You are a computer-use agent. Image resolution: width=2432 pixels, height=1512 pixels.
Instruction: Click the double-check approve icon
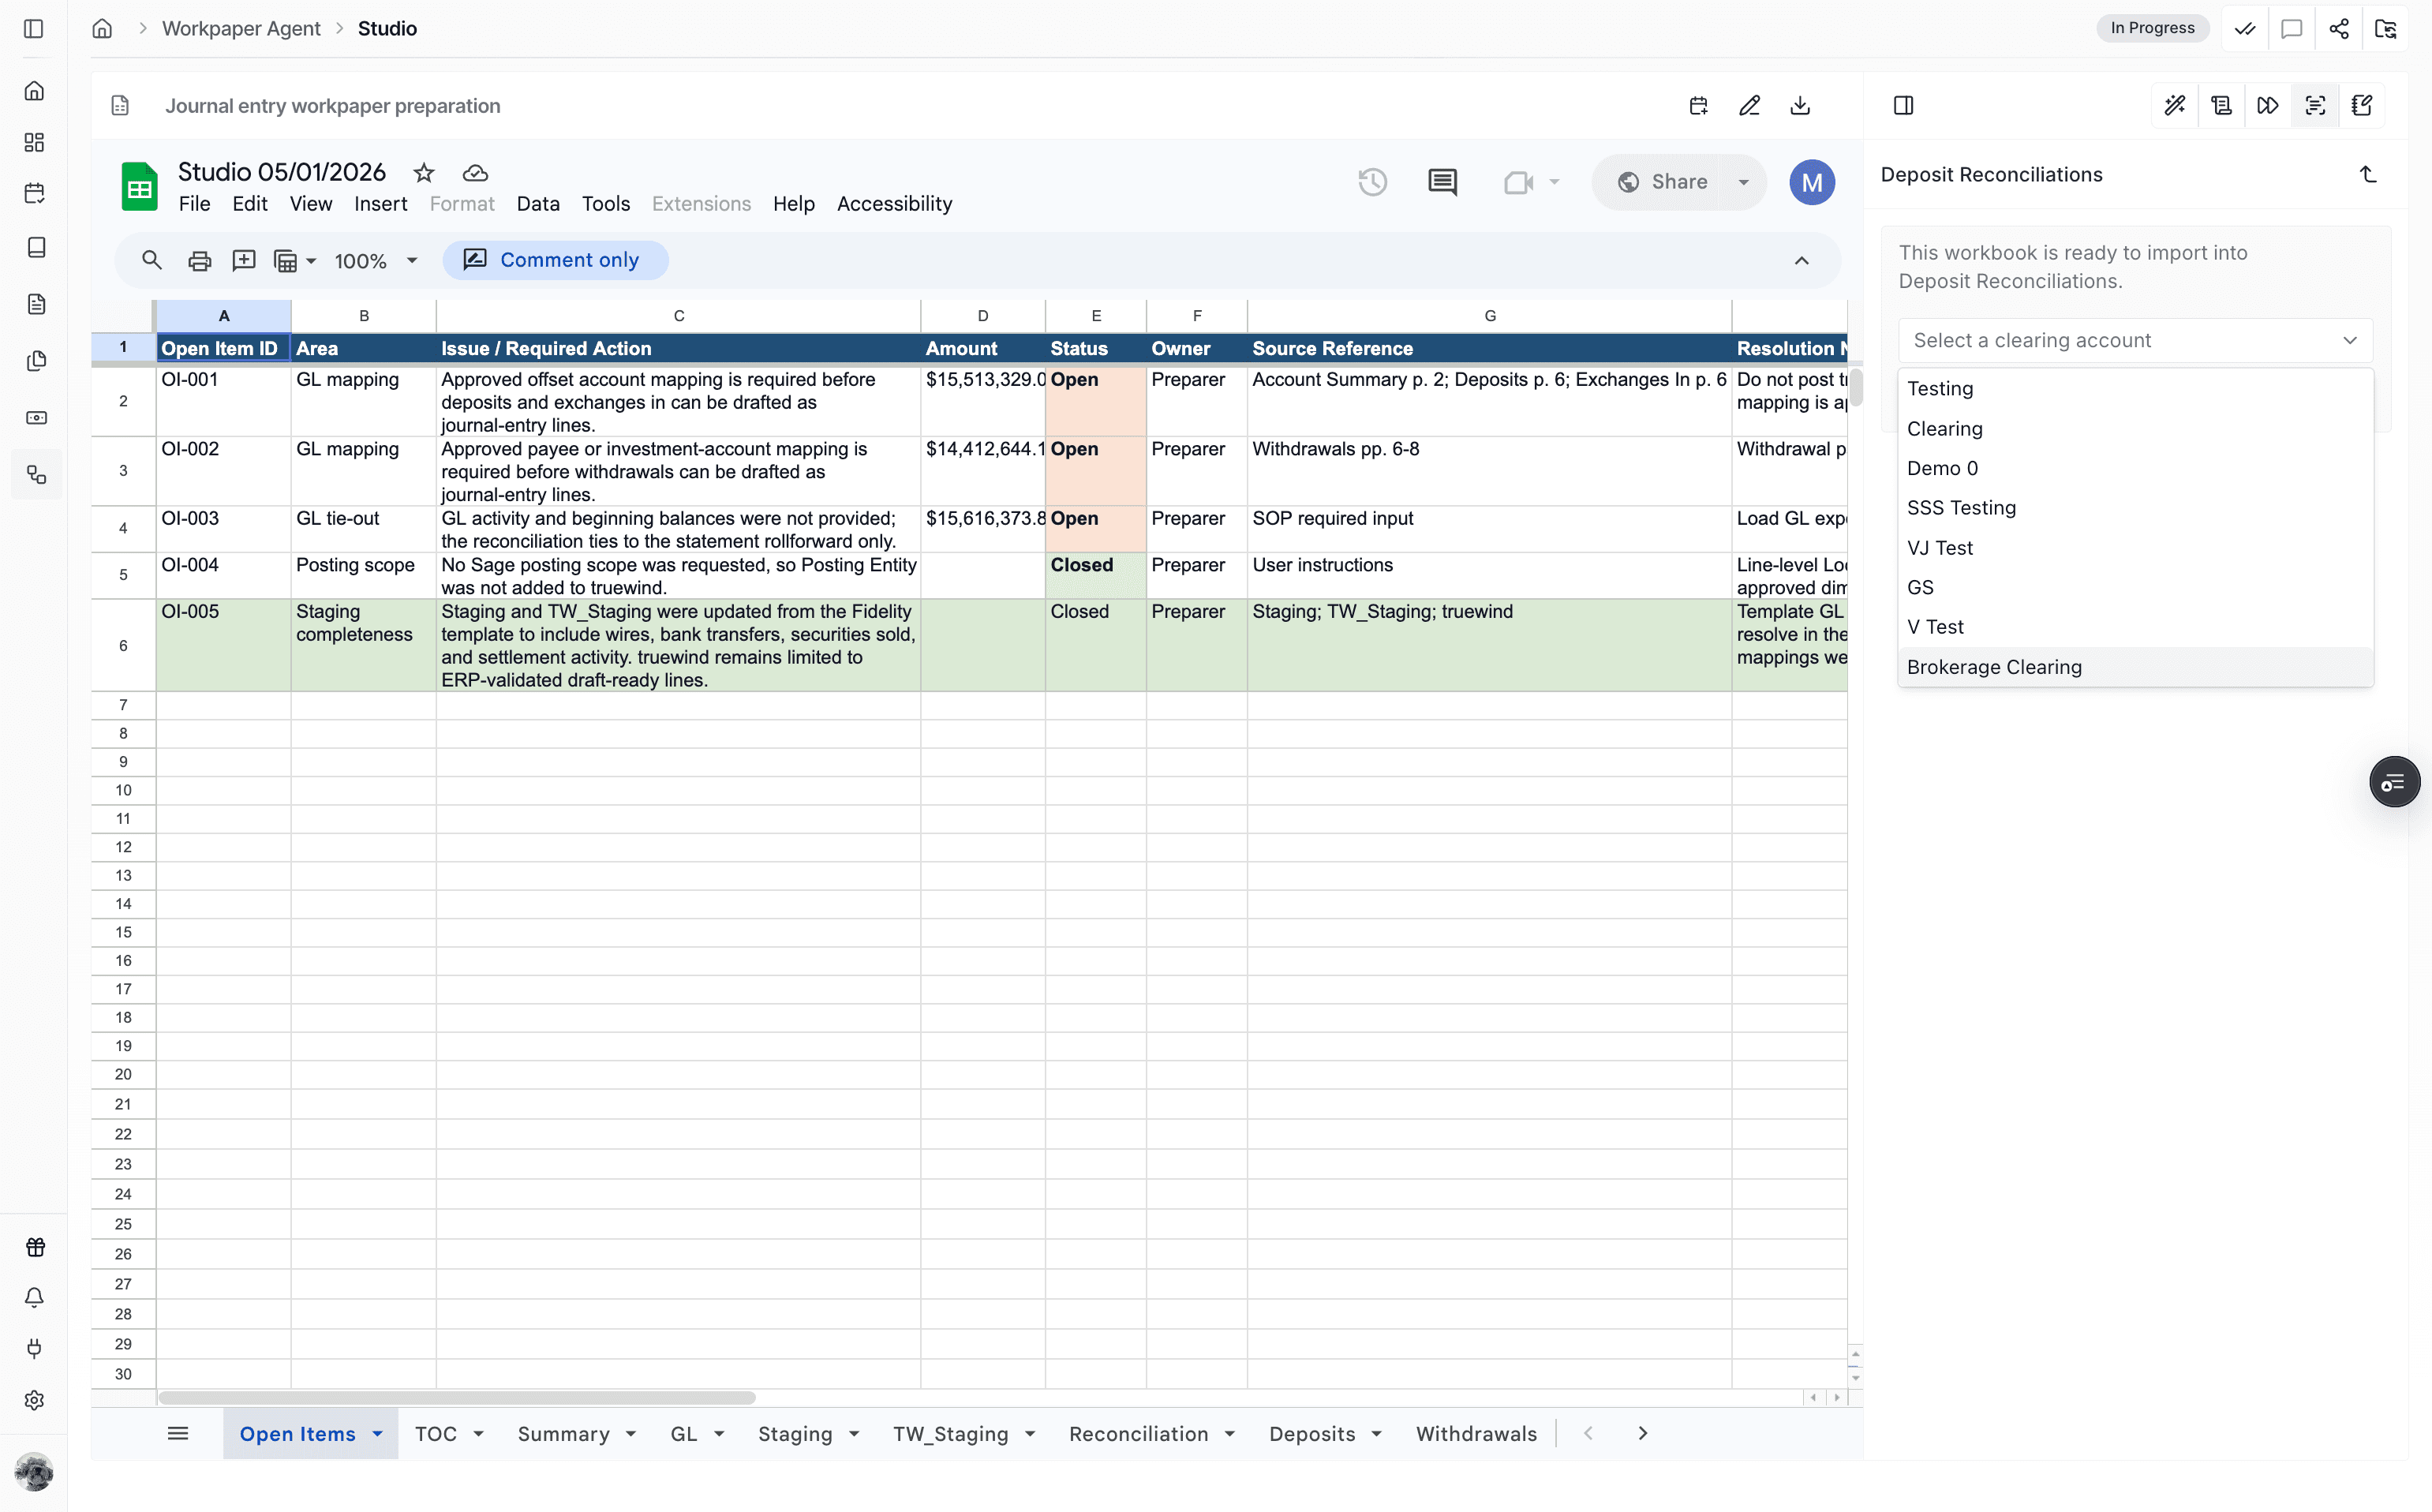[x=2245, y=28]
